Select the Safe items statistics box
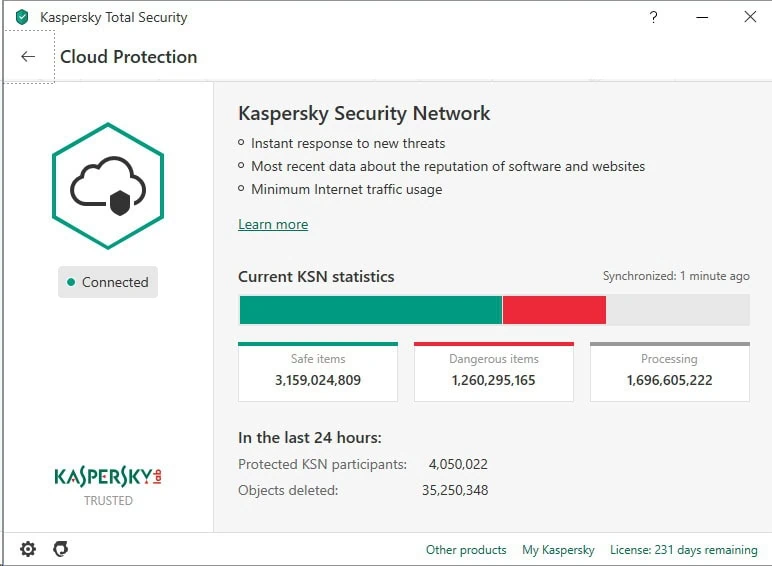The height and width of the screenshot is (566, 772). (x=318, y=371)
